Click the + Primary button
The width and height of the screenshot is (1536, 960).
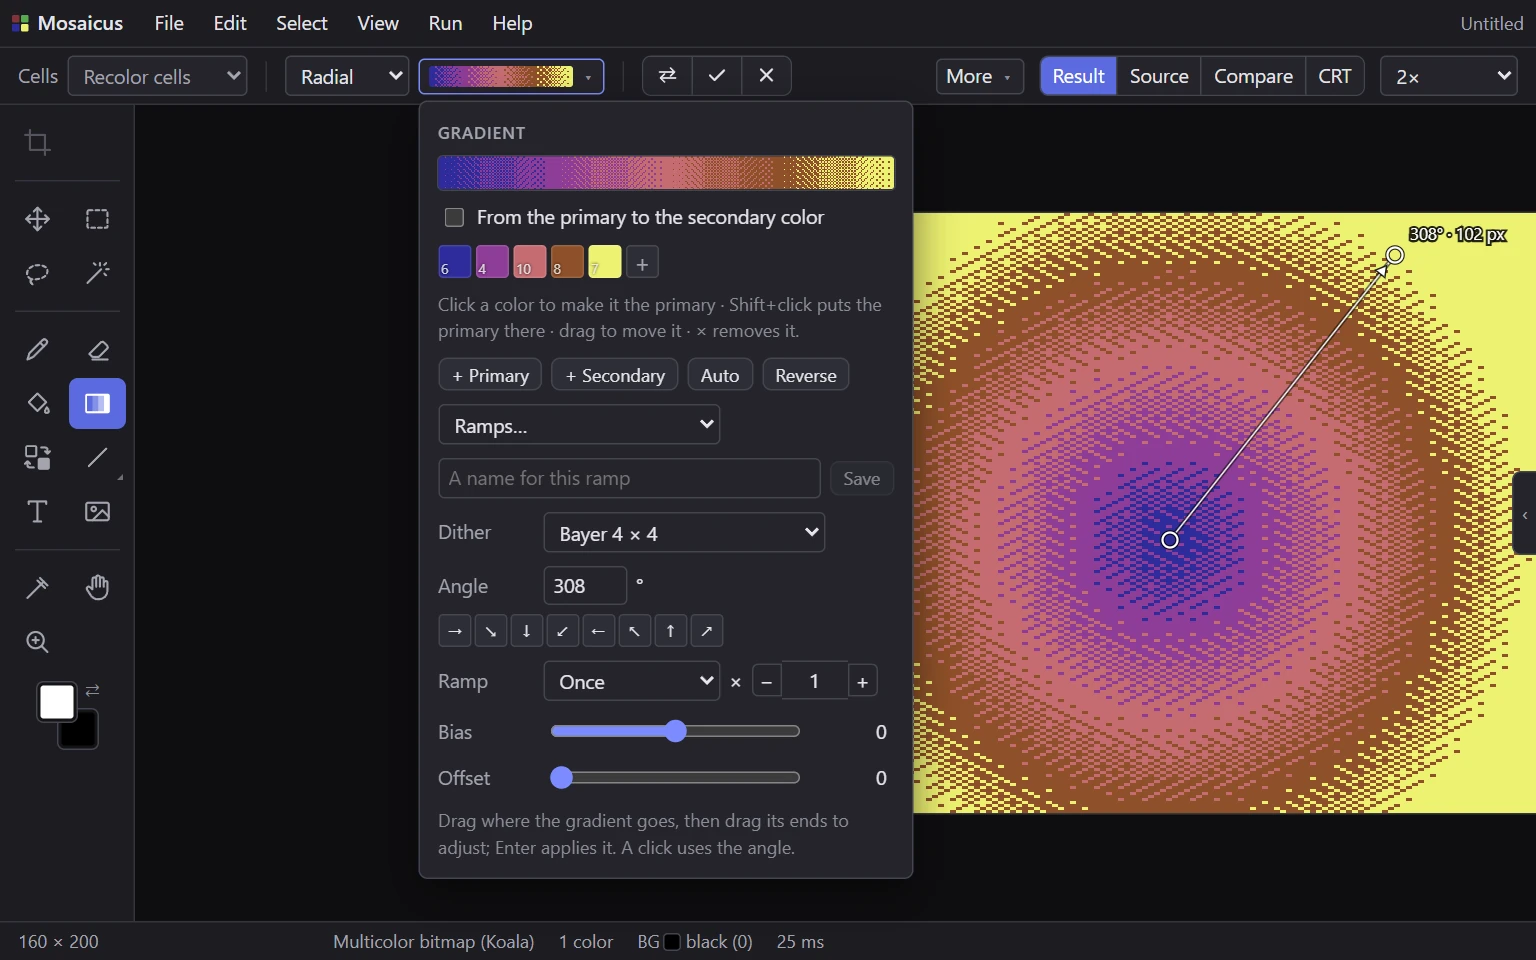pyautogui.click(x=490, y=375)
